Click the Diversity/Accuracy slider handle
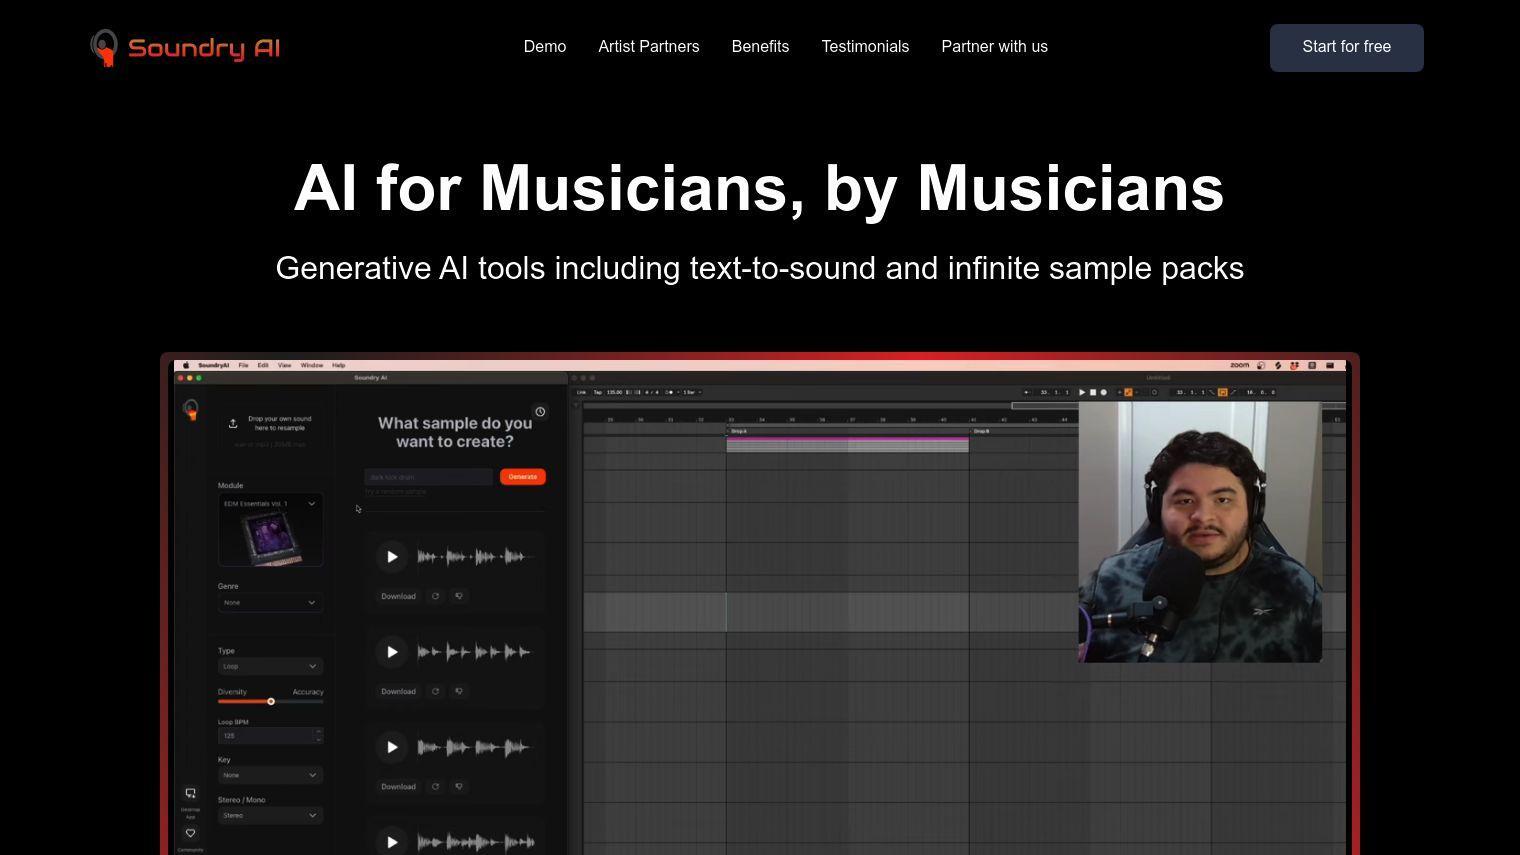The width and height of the screenshot is (1520, 855). [x=271, y=701]
